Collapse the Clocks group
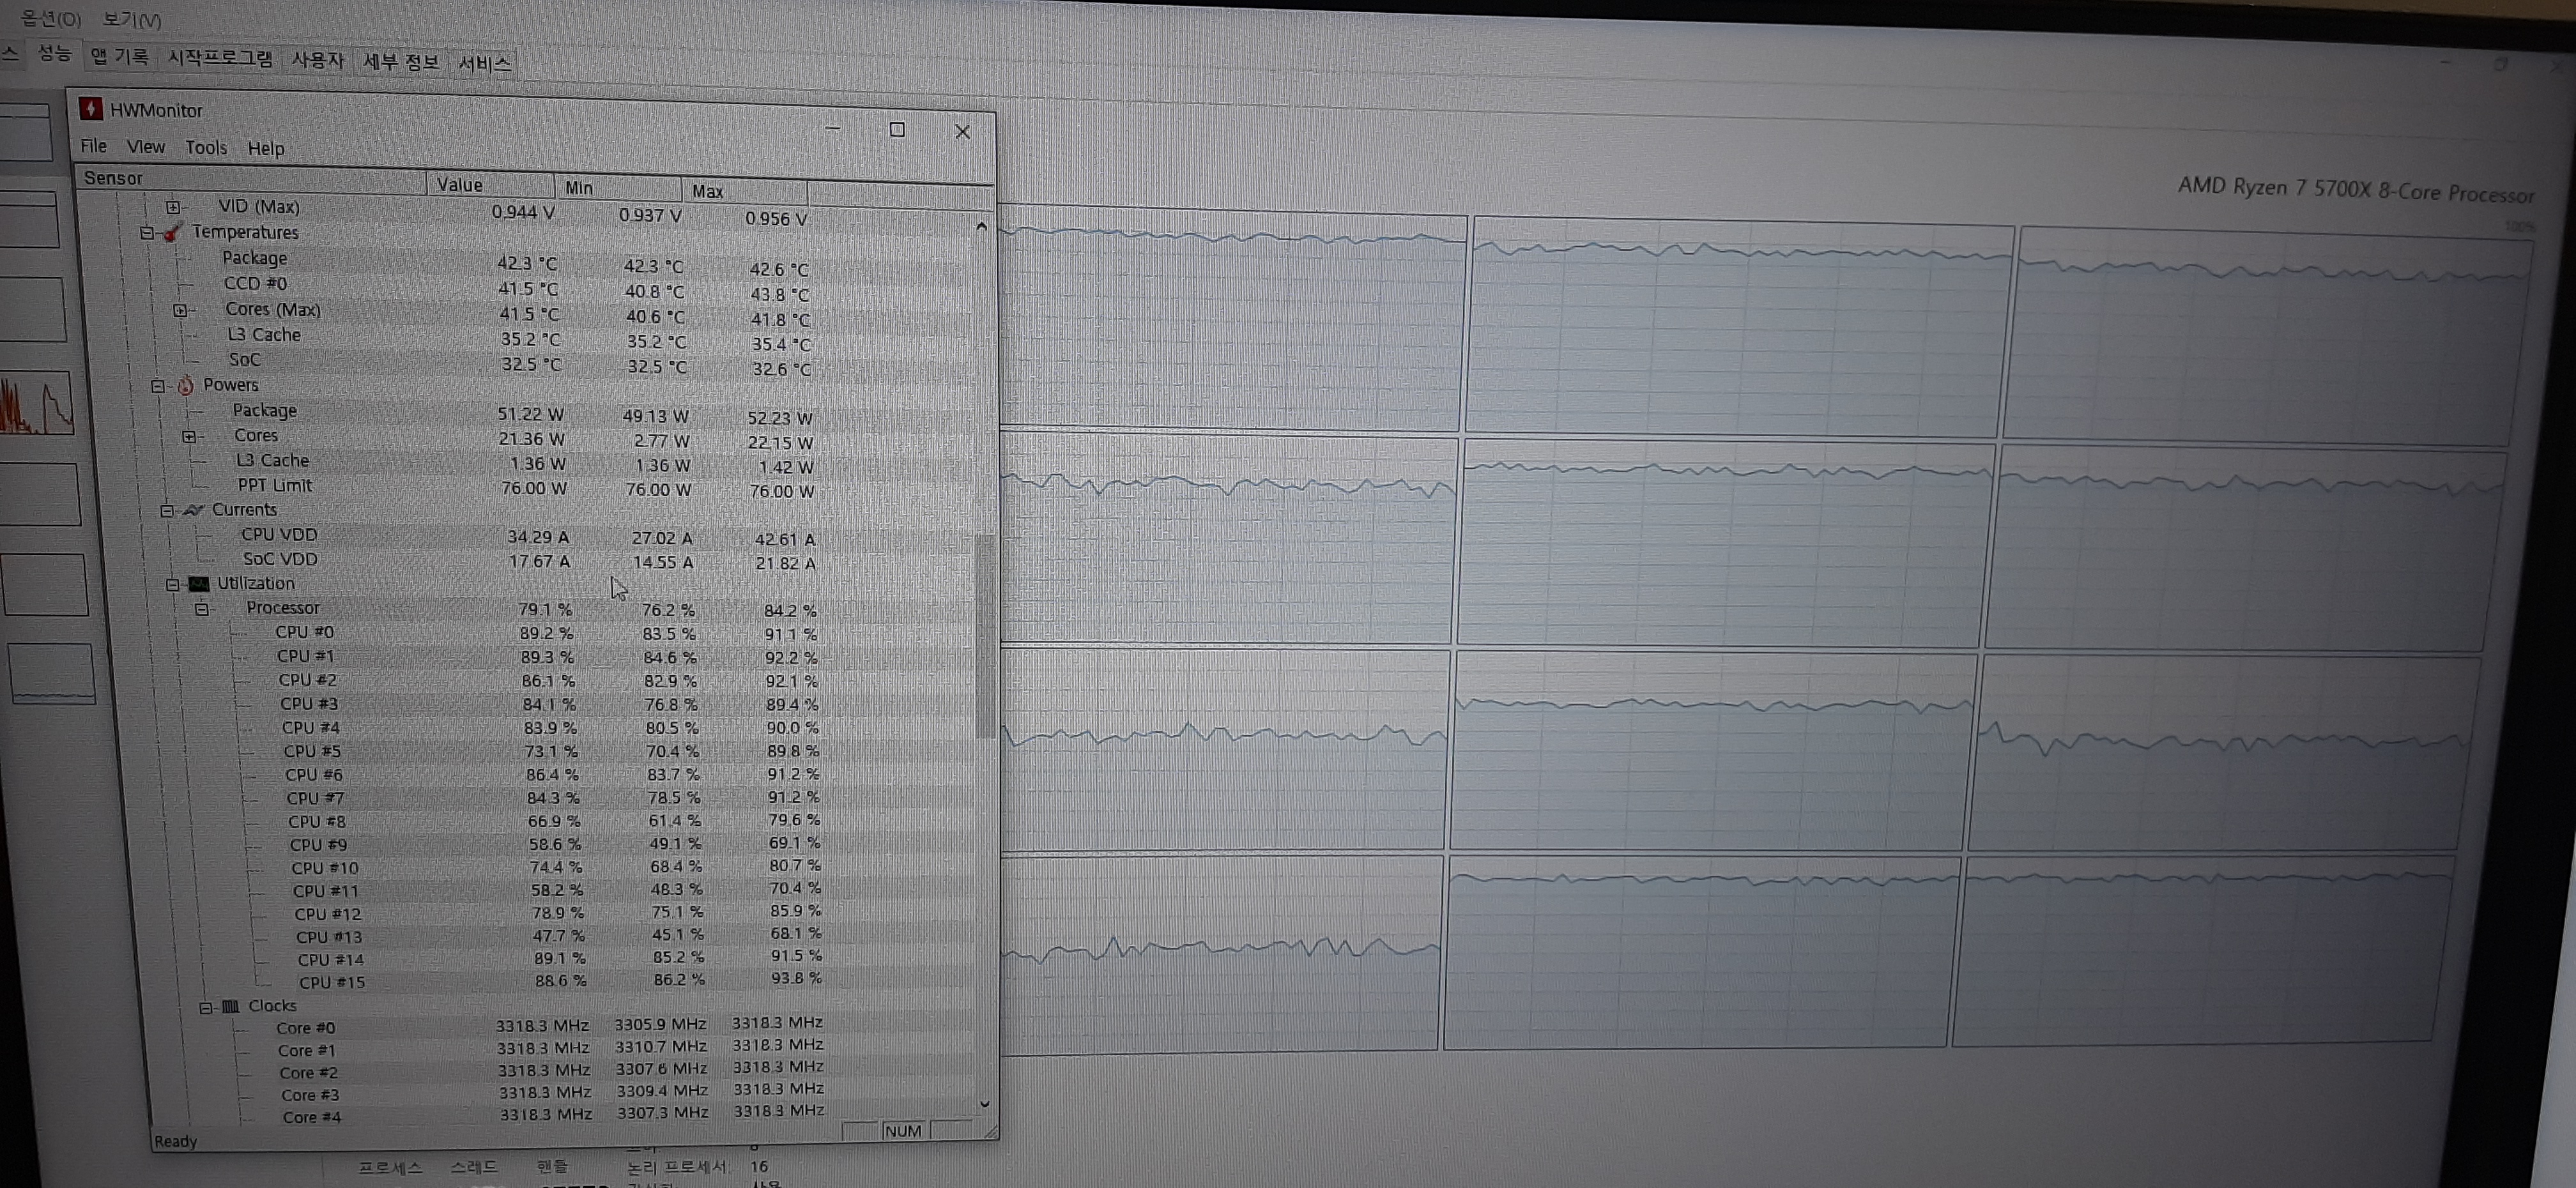Viewport: 2576px width, 1188px height. pos(206,1008)
